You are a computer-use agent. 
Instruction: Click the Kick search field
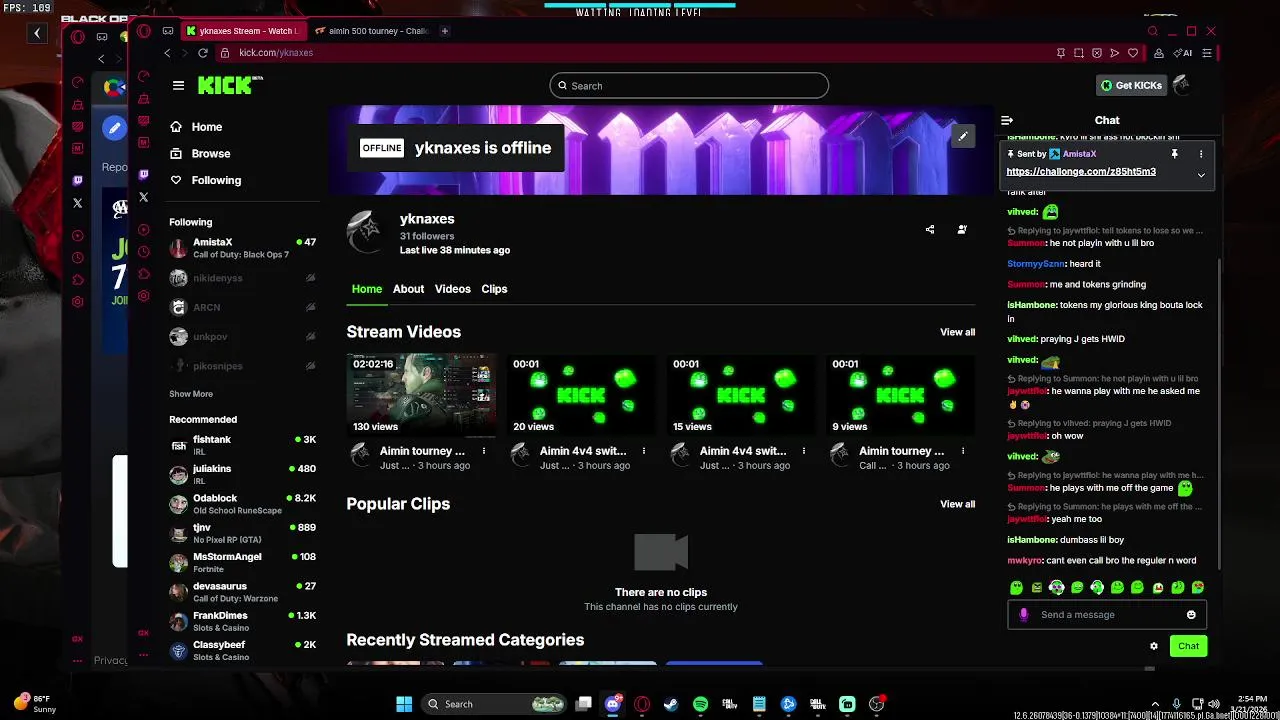coord(689,86)
